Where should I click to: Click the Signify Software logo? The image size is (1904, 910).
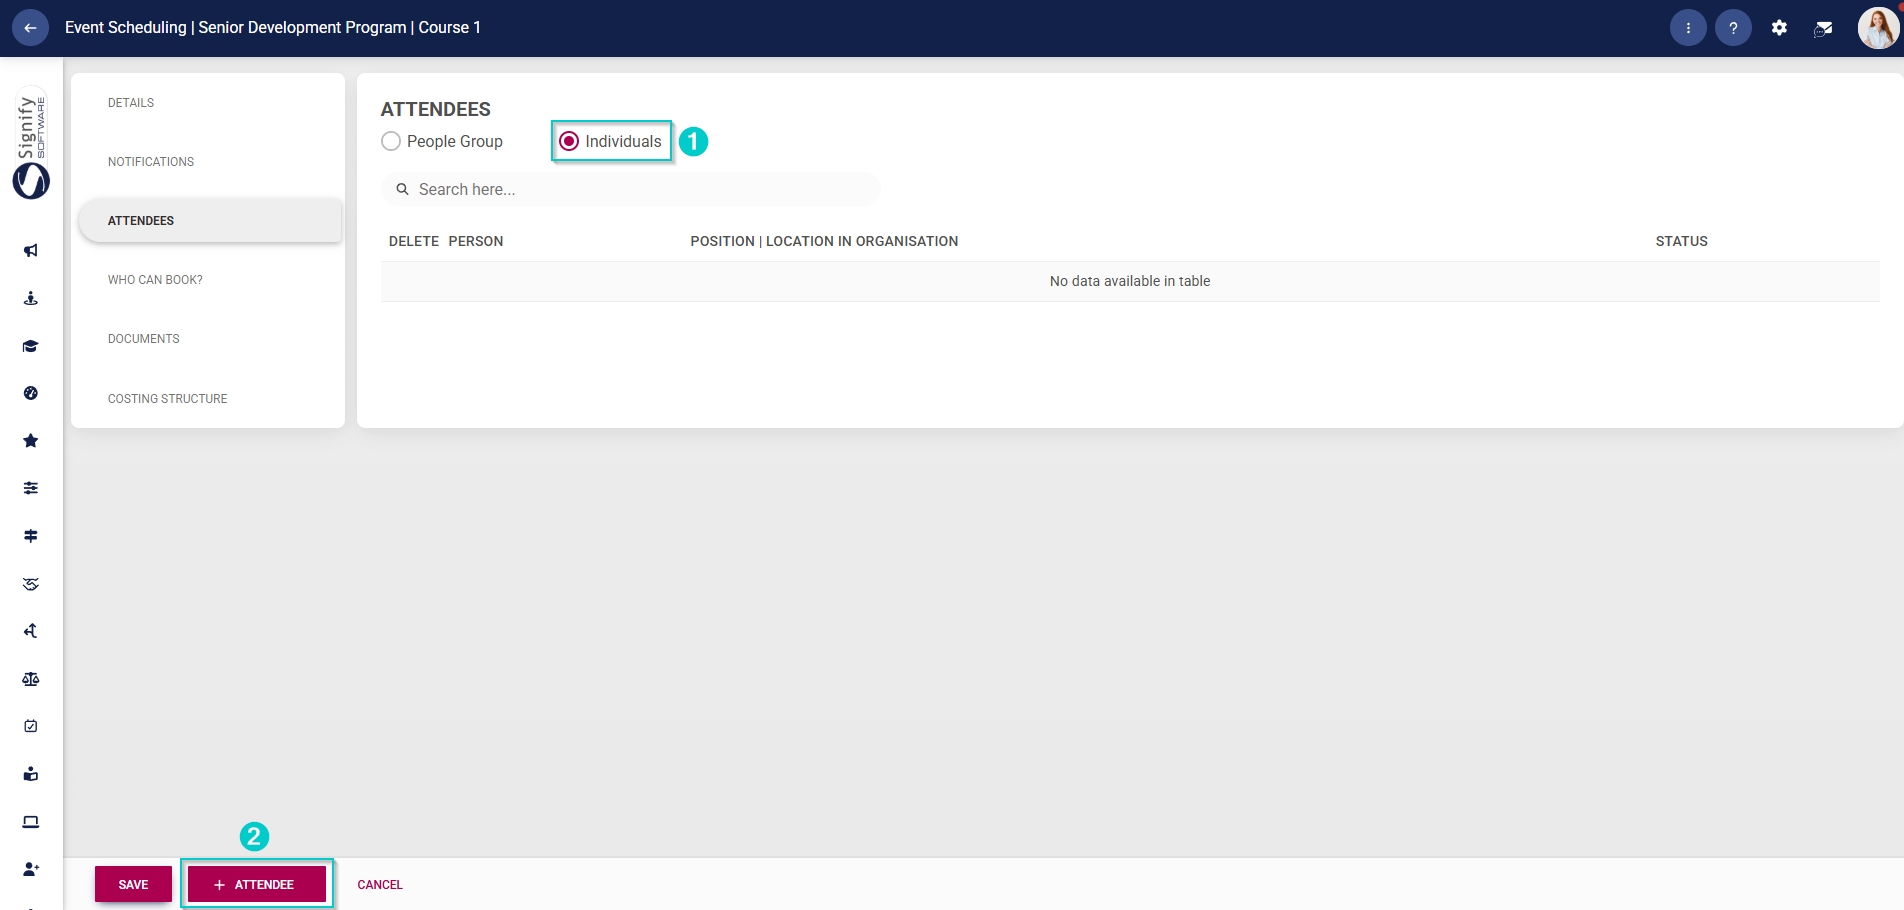point(31,144)
